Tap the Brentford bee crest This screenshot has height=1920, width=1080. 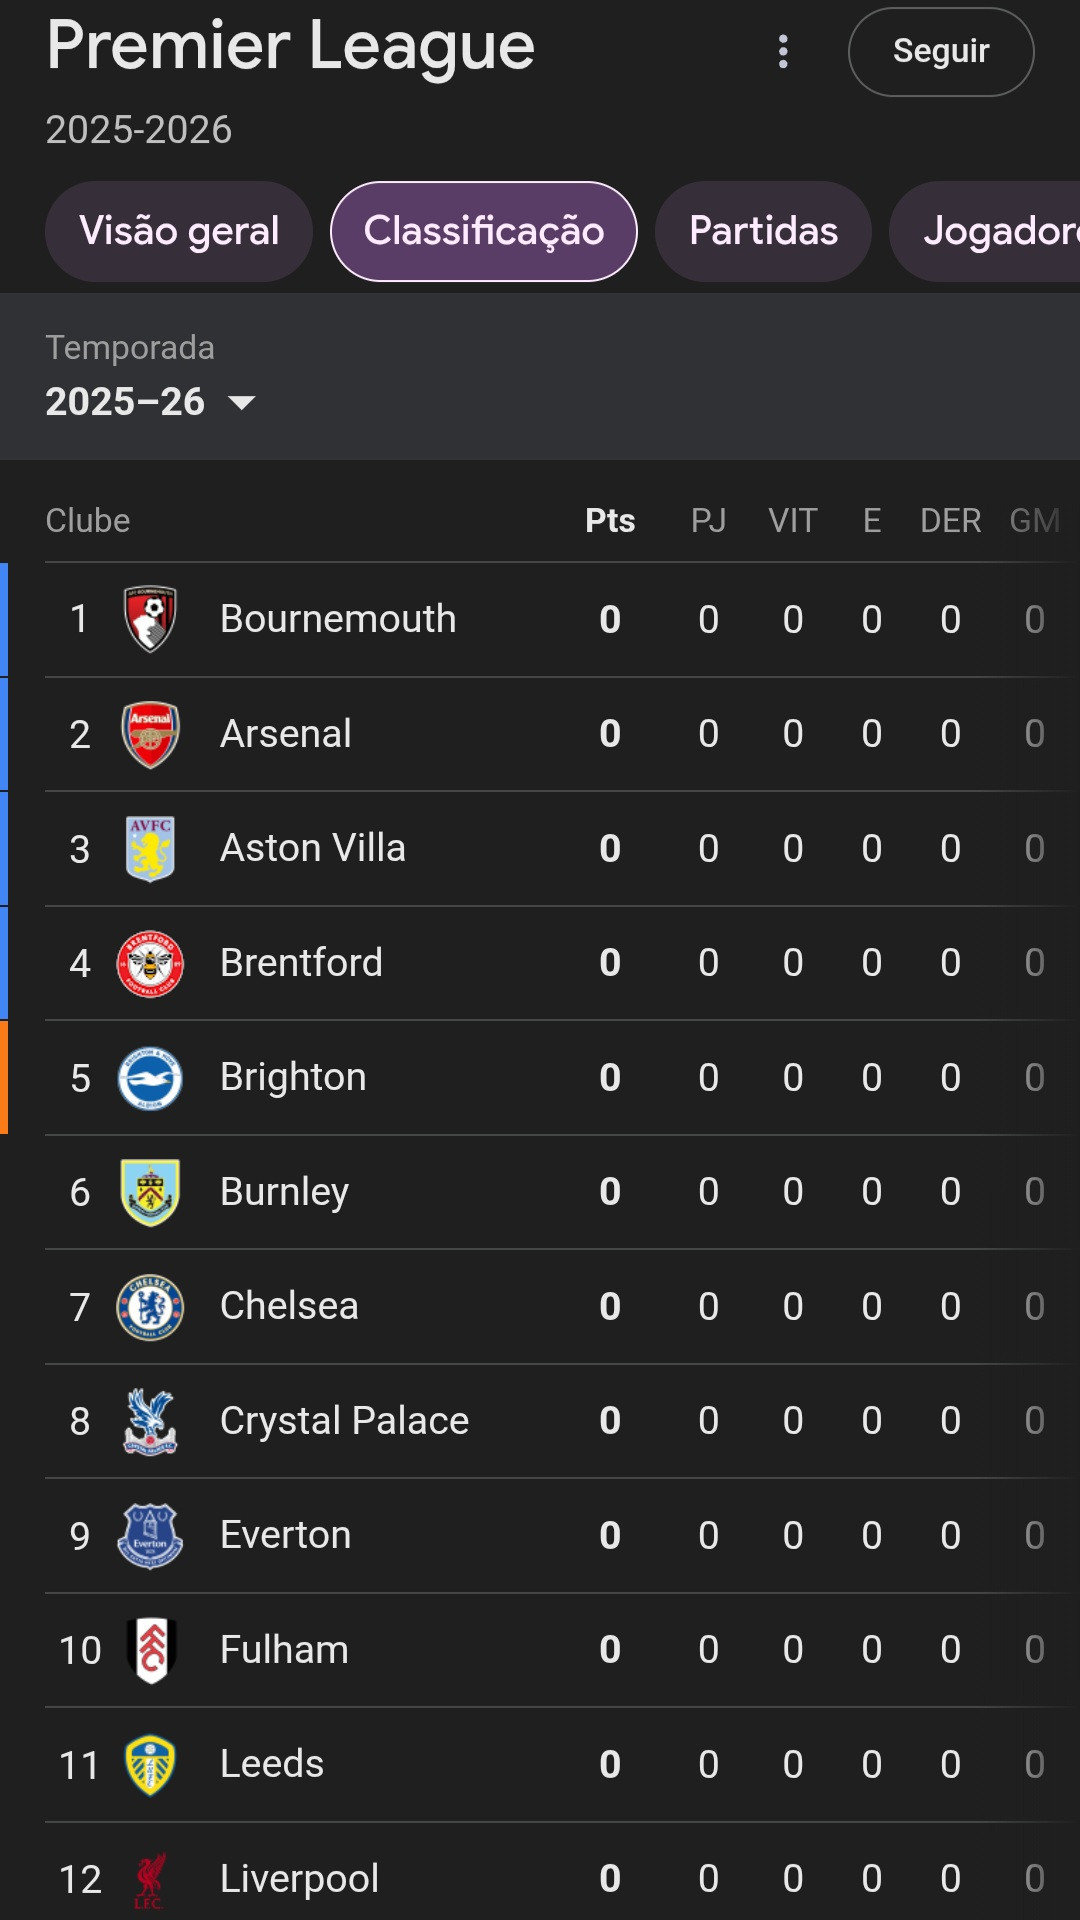point(150,963)
